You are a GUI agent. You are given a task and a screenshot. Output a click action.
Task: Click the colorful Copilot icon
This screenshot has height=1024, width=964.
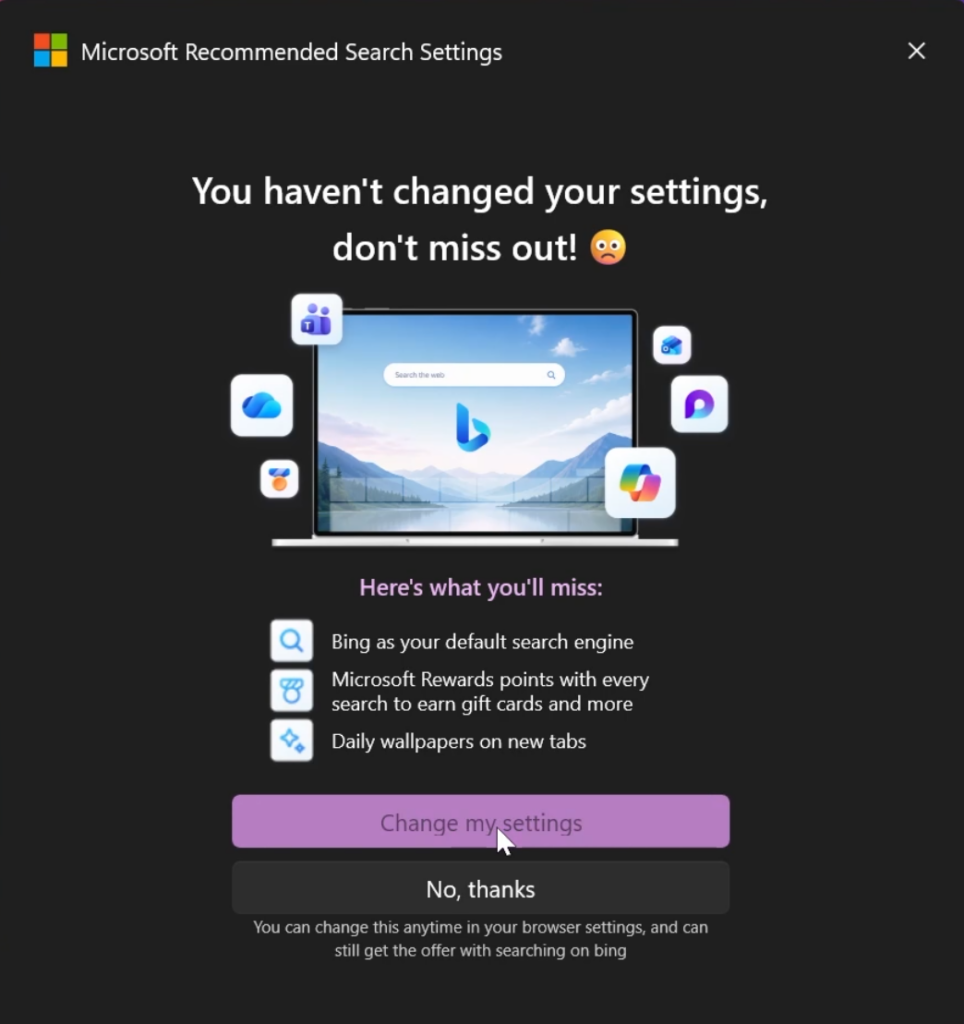640,483
